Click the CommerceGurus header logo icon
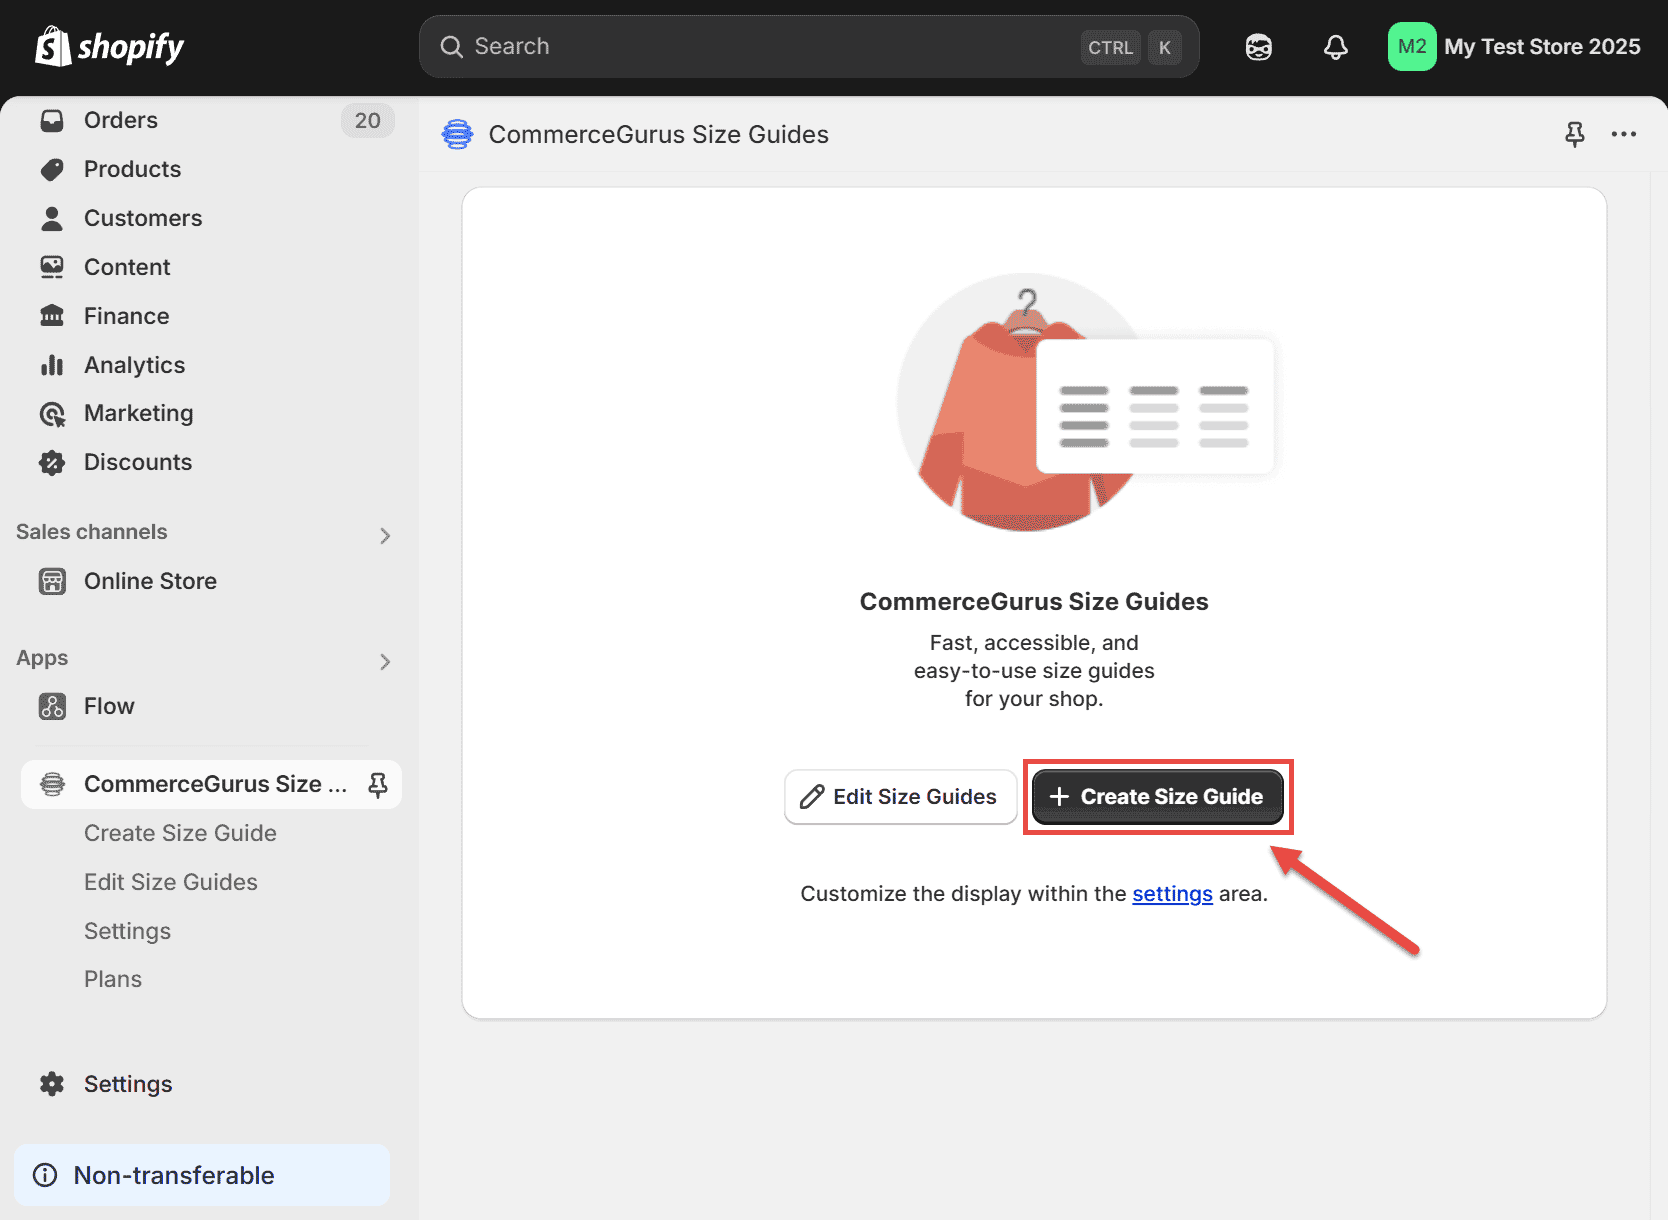1668x1220 pixels. (458, 134)
